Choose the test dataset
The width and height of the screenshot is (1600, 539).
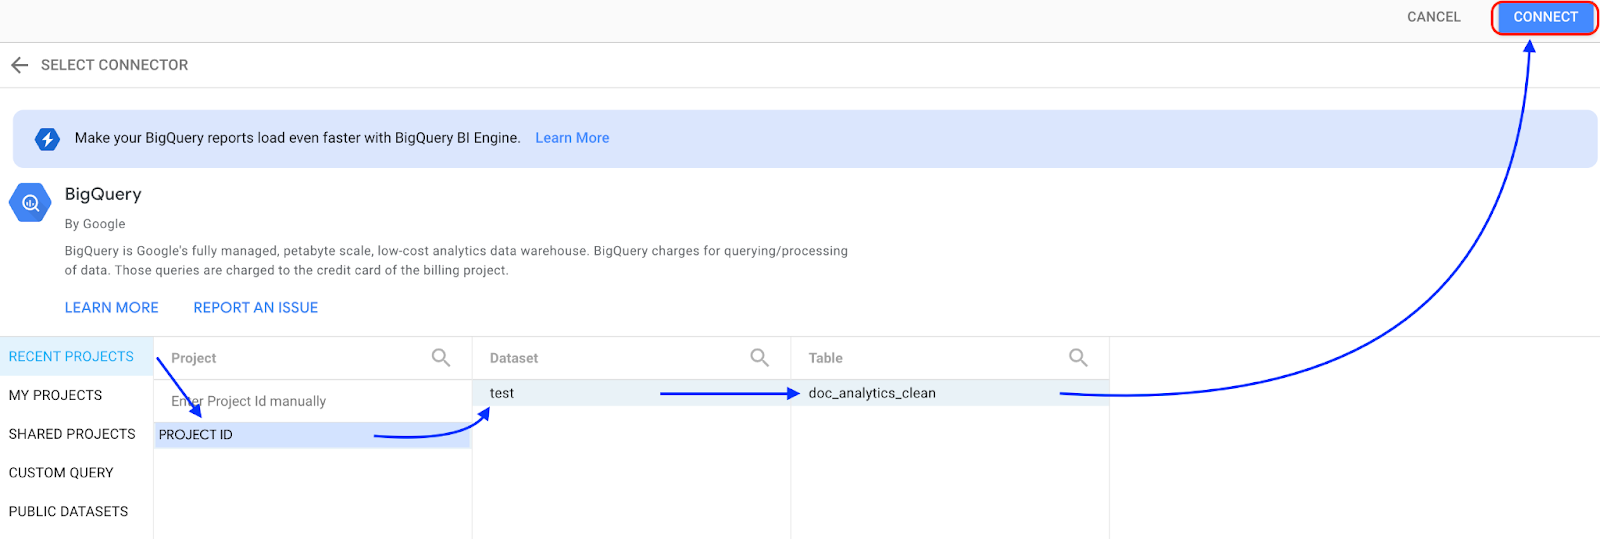pyautogui.click(x=502, y=393)
